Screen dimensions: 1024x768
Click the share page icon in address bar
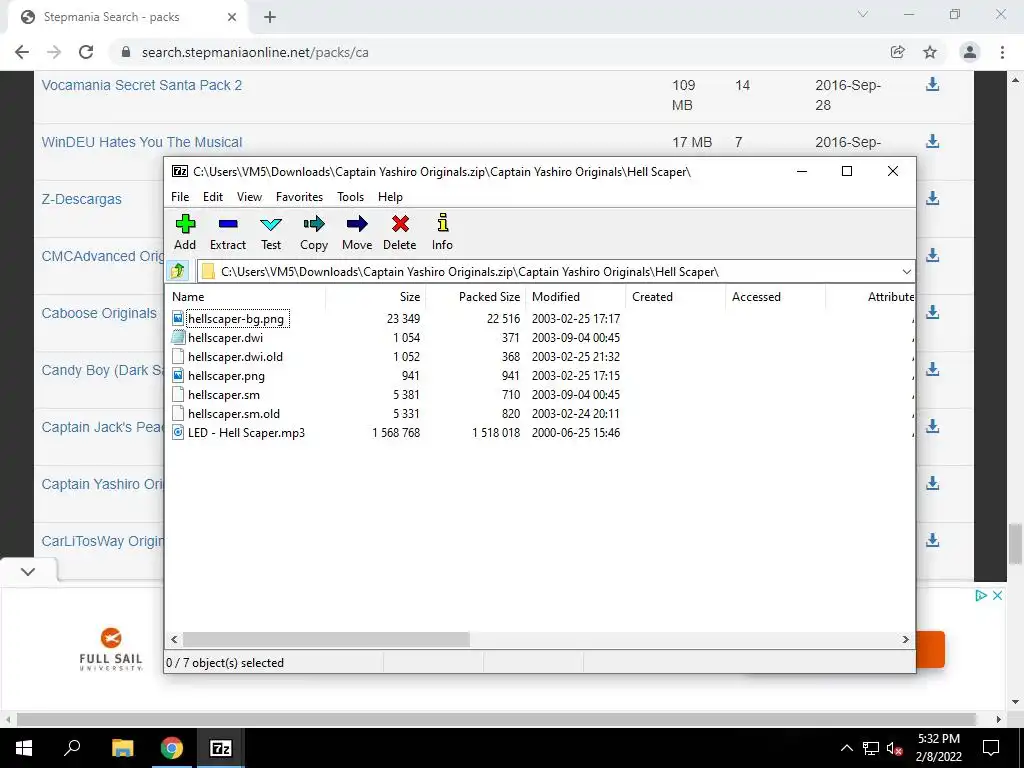pos(898,52)
